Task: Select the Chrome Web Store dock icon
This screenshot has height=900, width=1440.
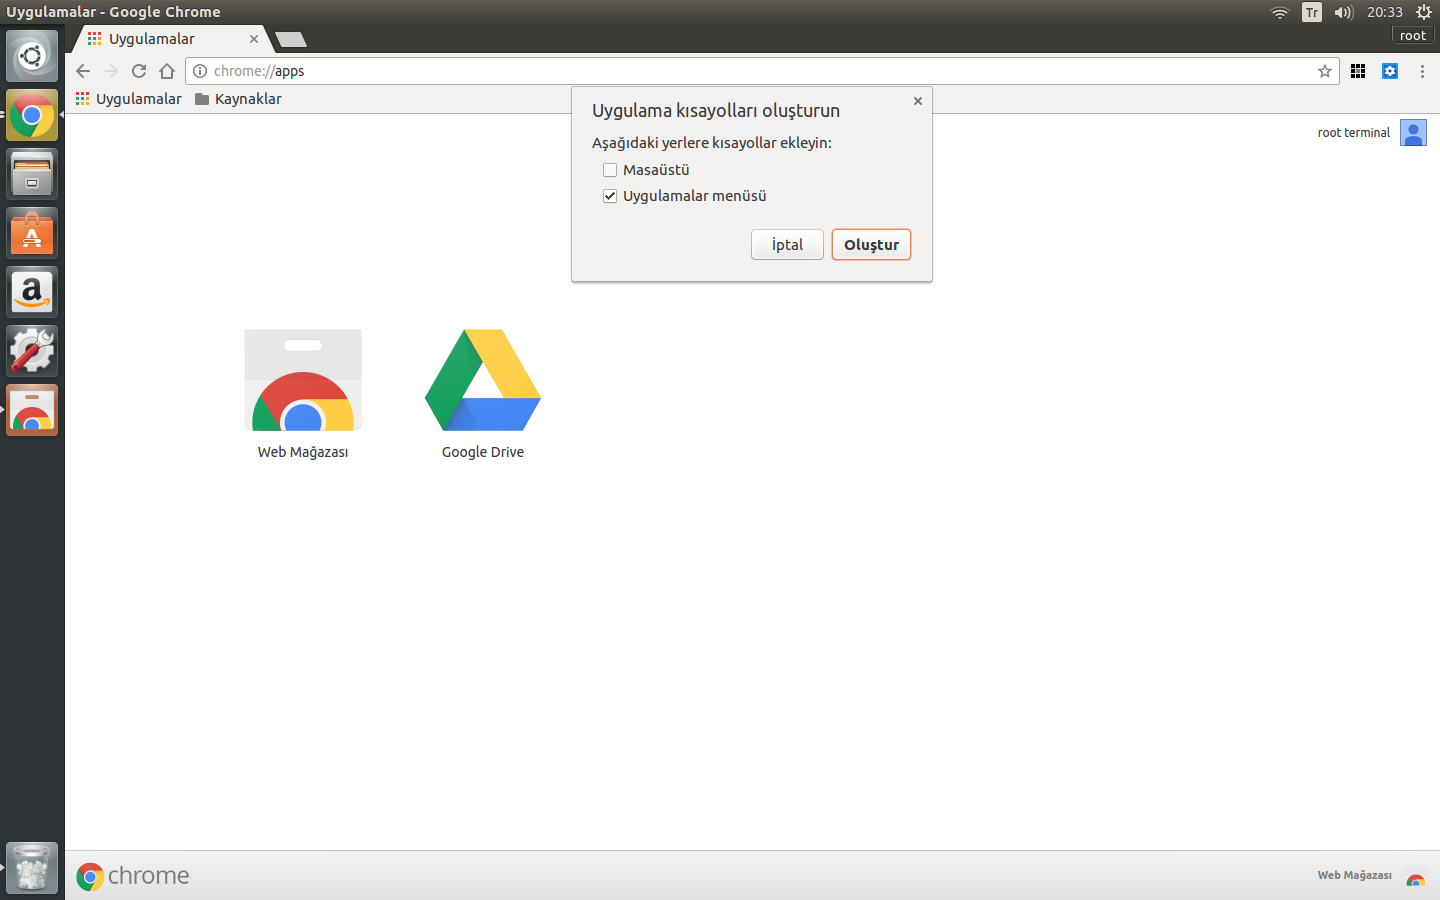Action: (32, 410)
